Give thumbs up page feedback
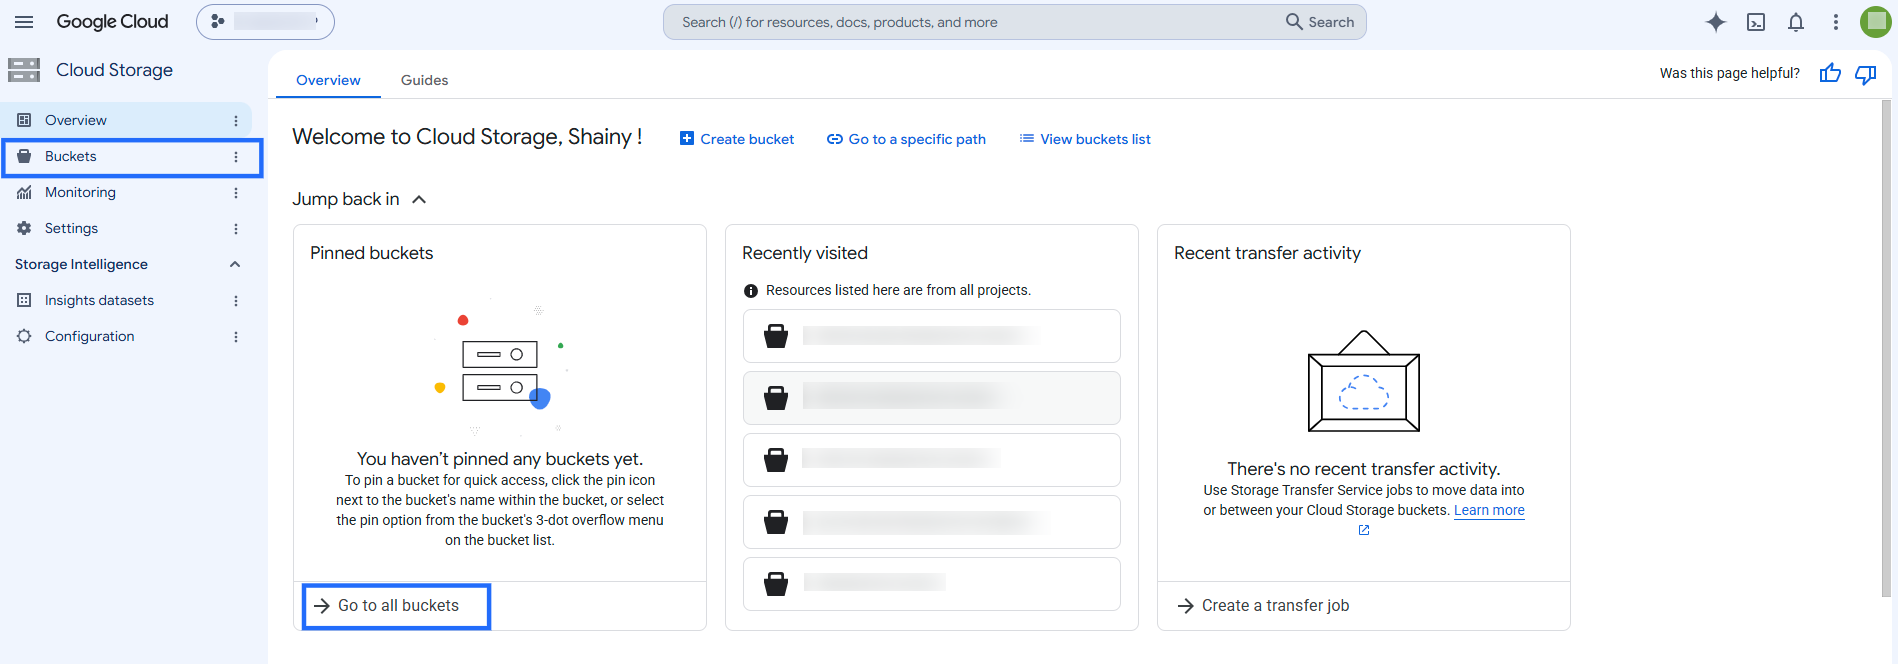Screen dimensions: 1898x664 pyautogui.click(x=1830, y=73)
